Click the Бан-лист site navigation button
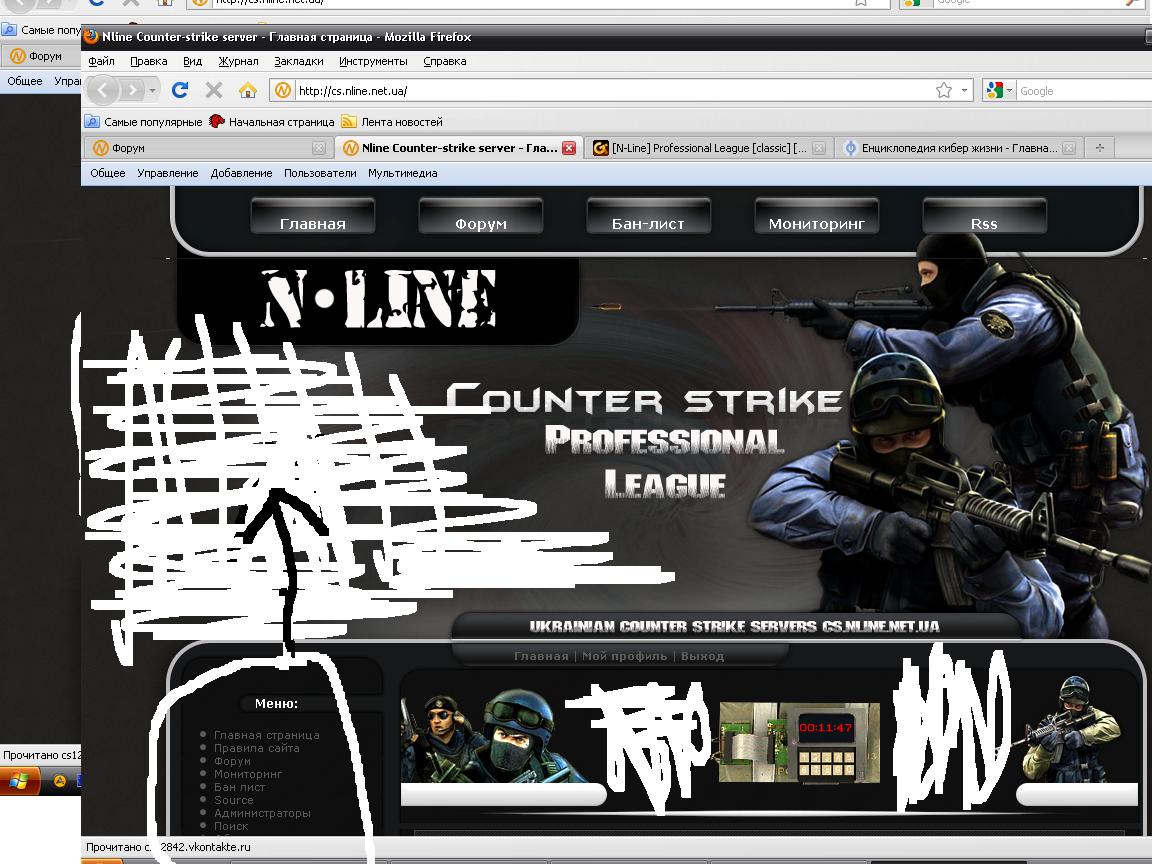Screen dimensions: 1152x864 click(x=648, y=217)
